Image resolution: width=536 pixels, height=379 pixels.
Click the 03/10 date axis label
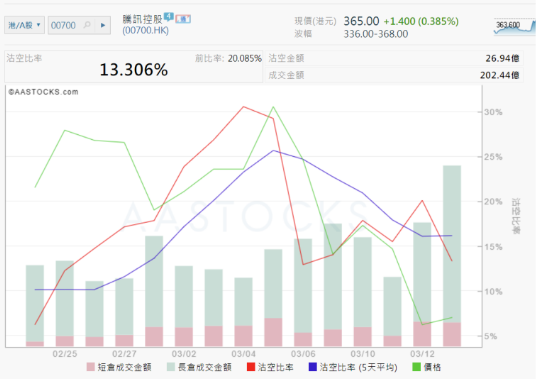point(363,354)
